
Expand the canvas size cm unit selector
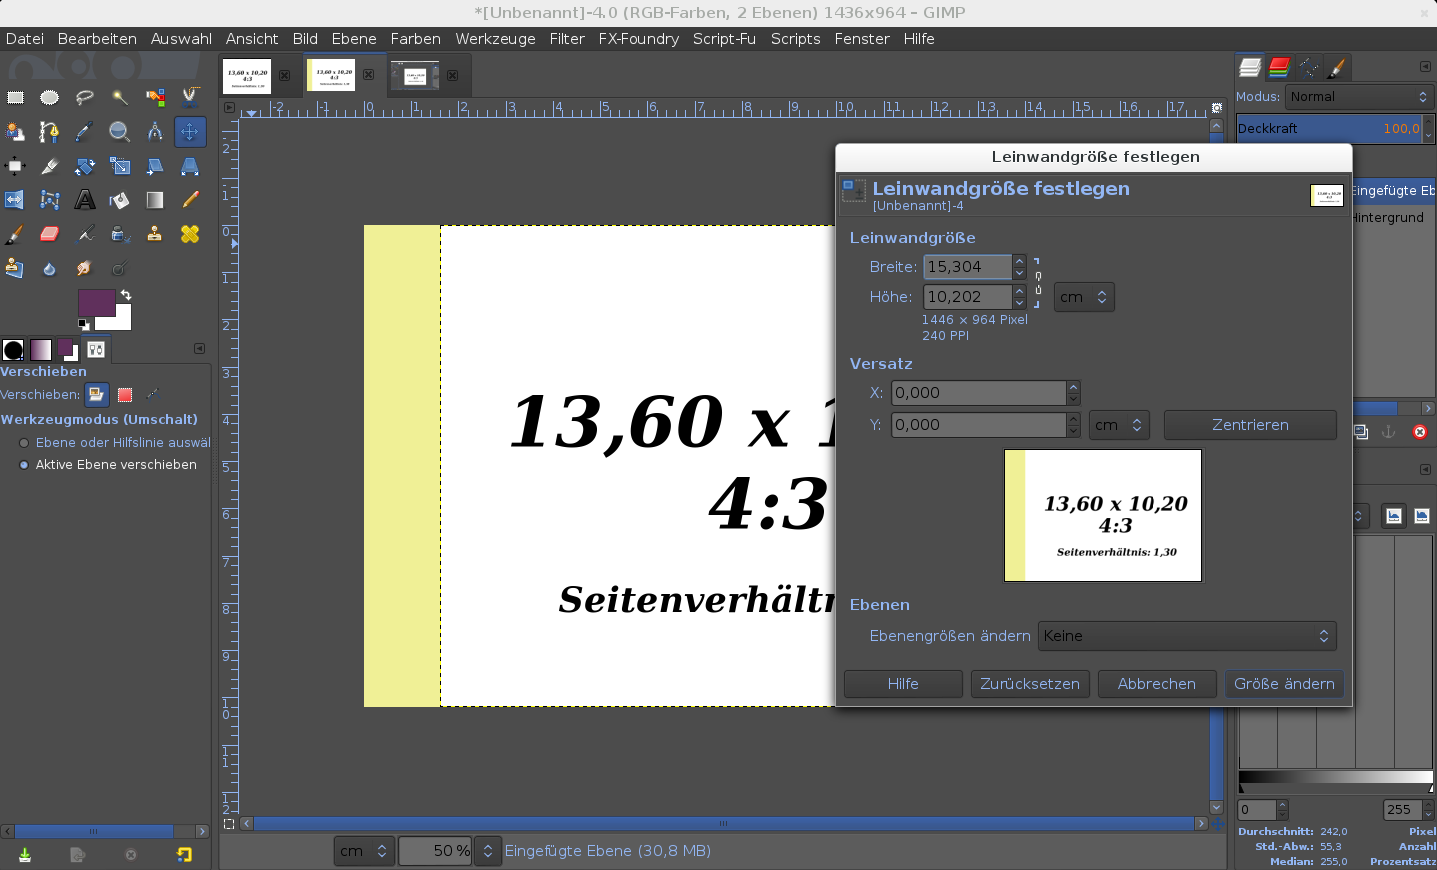pyautogui.click(x=1084, y=297)
